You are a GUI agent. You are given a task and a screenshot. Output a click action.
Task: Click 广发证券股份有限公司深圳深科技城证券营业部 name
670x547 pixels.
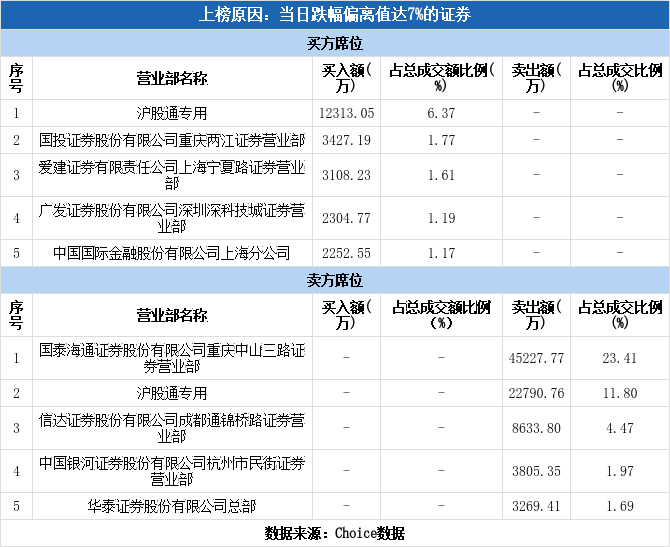point(172,218)
